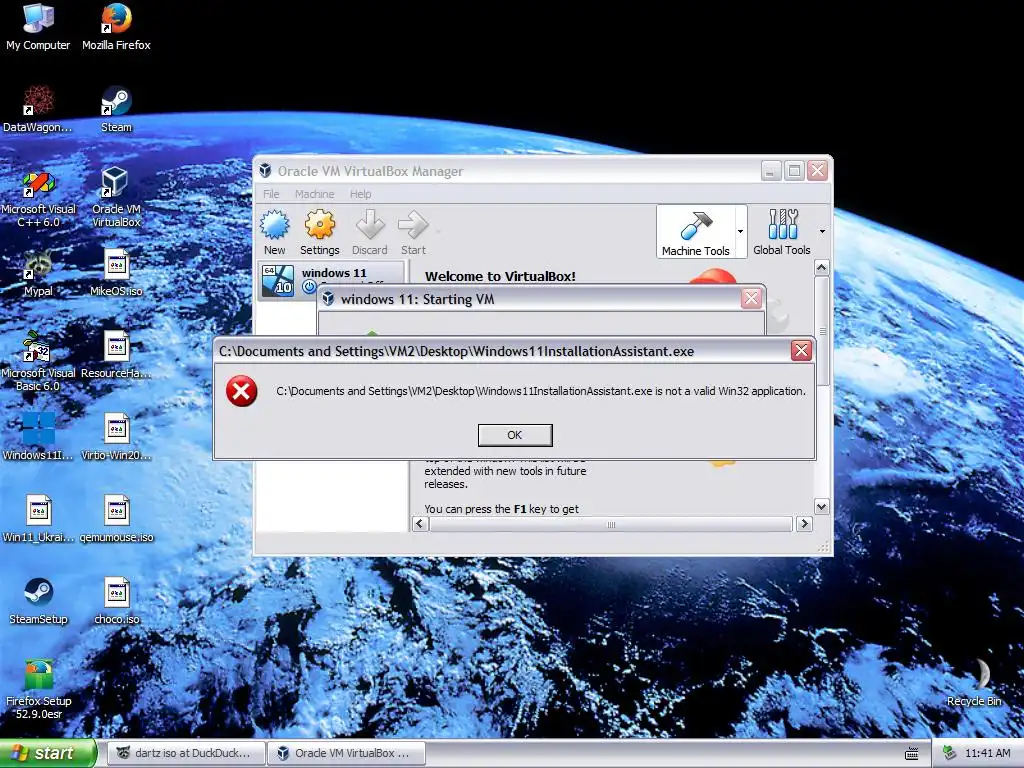
Task: Open Mozilla Firefox desktop shortcut
Action: coord(116,27)
